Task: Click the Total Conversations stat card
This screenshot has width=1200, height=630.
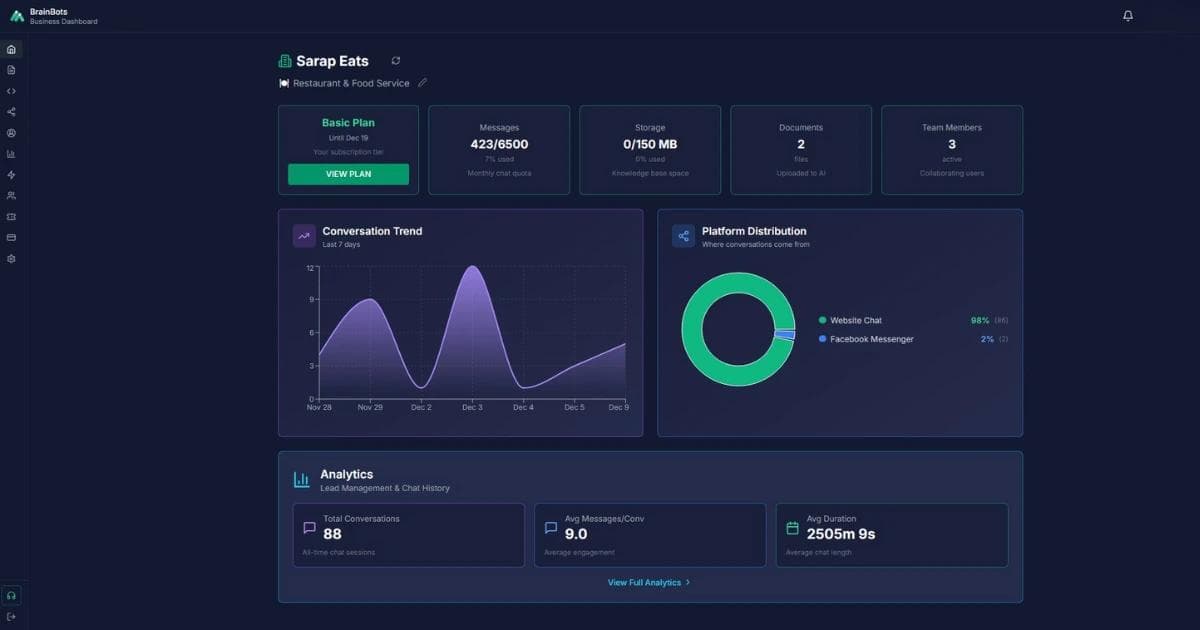Action: point(408,534)
